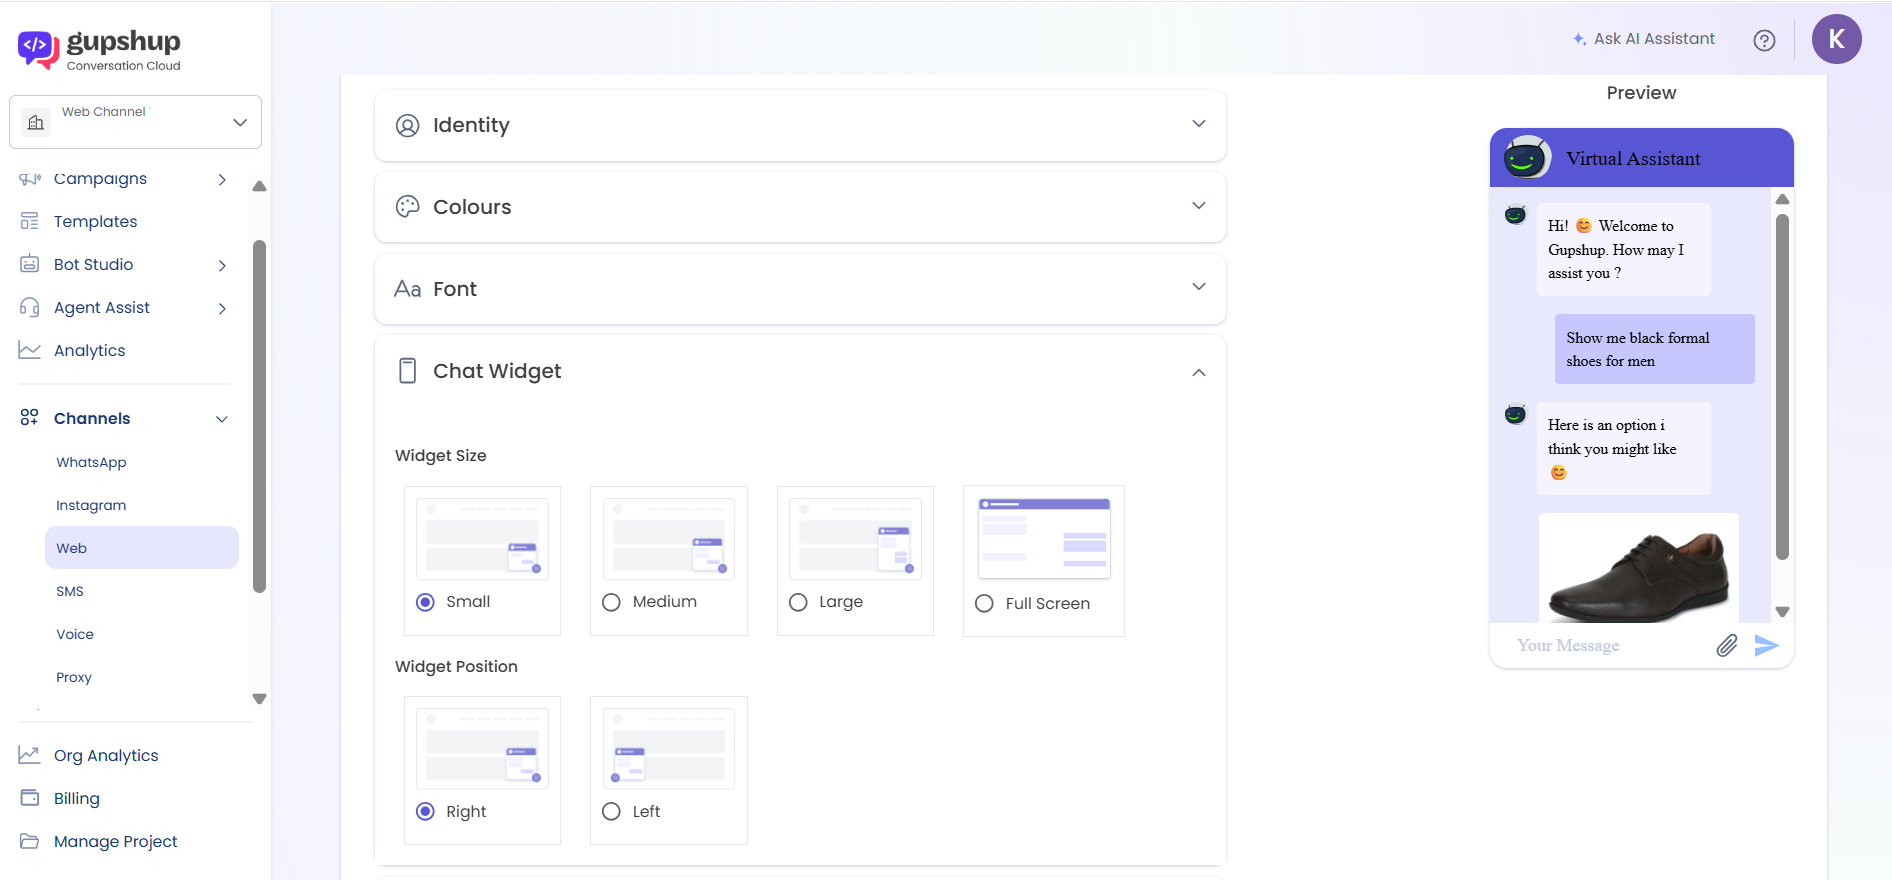Open Voice channel
The height and width of the screenshot is (880, 1892).
pyautogui.click(x=75, y=634)
